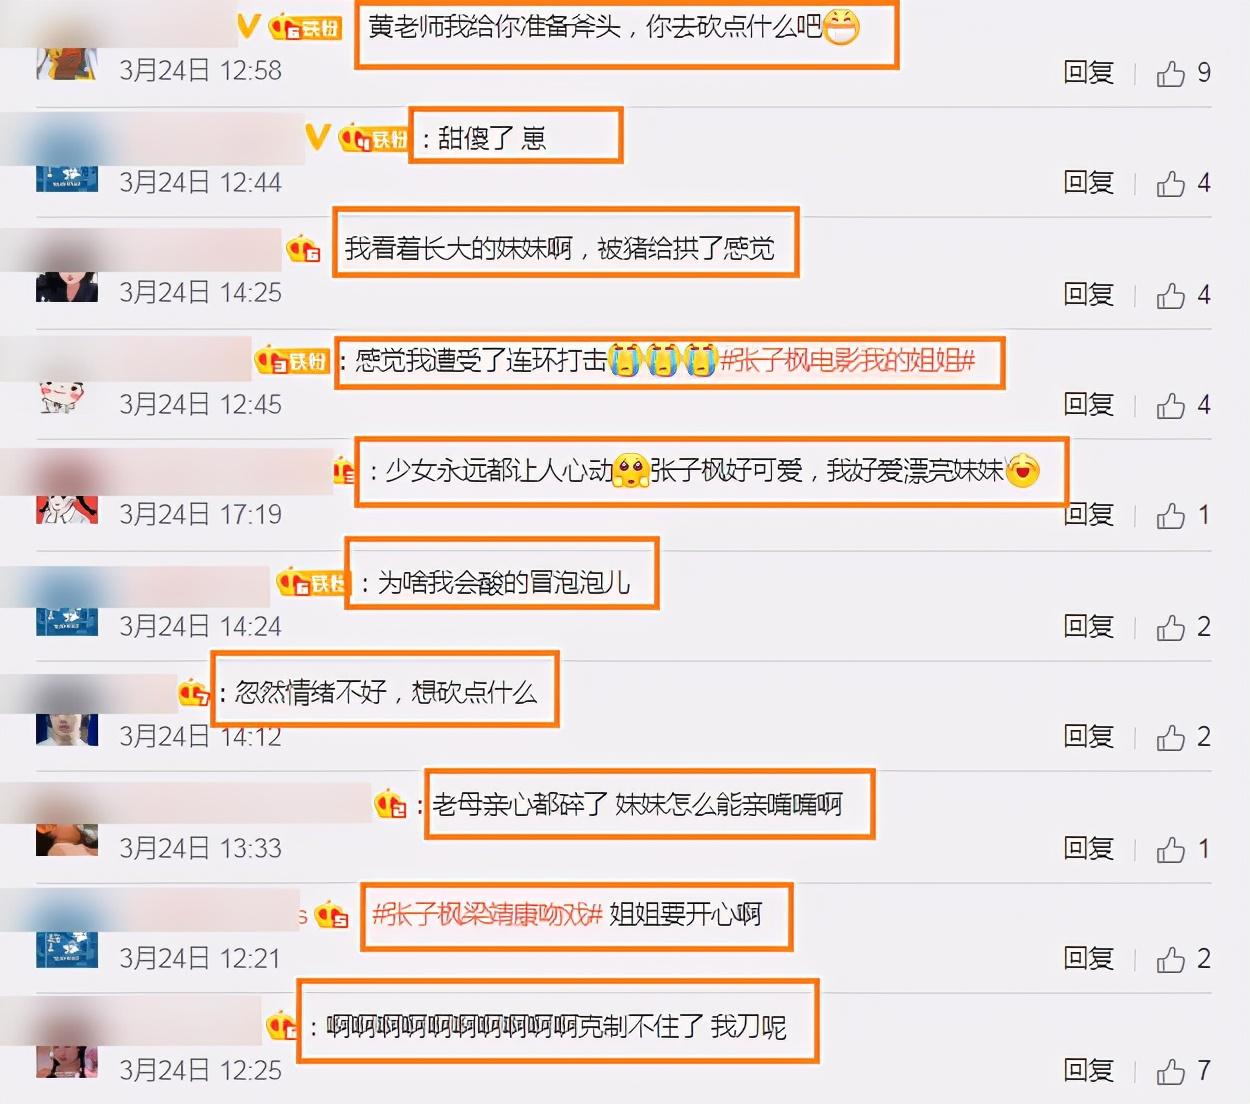Screen dimensions: 1250x1104
Task: Open the 铁粉 fan badge on 12:44 comment
Action: (374, 138)
